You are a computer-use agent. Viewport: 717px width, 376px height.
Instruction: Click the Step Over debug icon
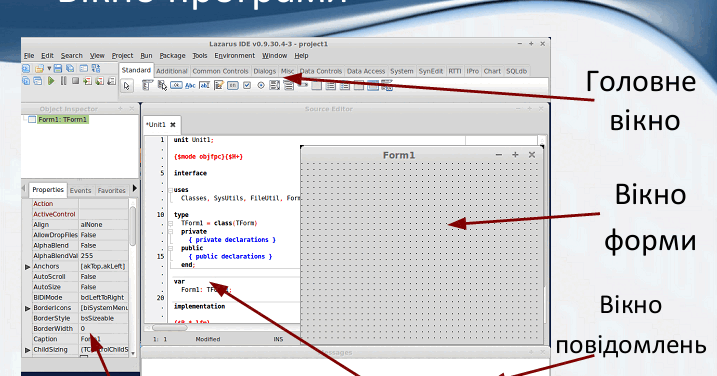[x=99, y=81]
